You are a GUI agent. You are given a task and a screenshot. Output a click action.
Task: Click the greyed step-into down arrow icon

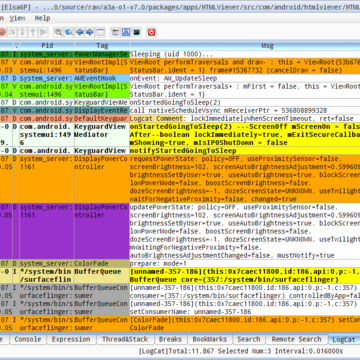pyautogui.click(x=22, y=32)
